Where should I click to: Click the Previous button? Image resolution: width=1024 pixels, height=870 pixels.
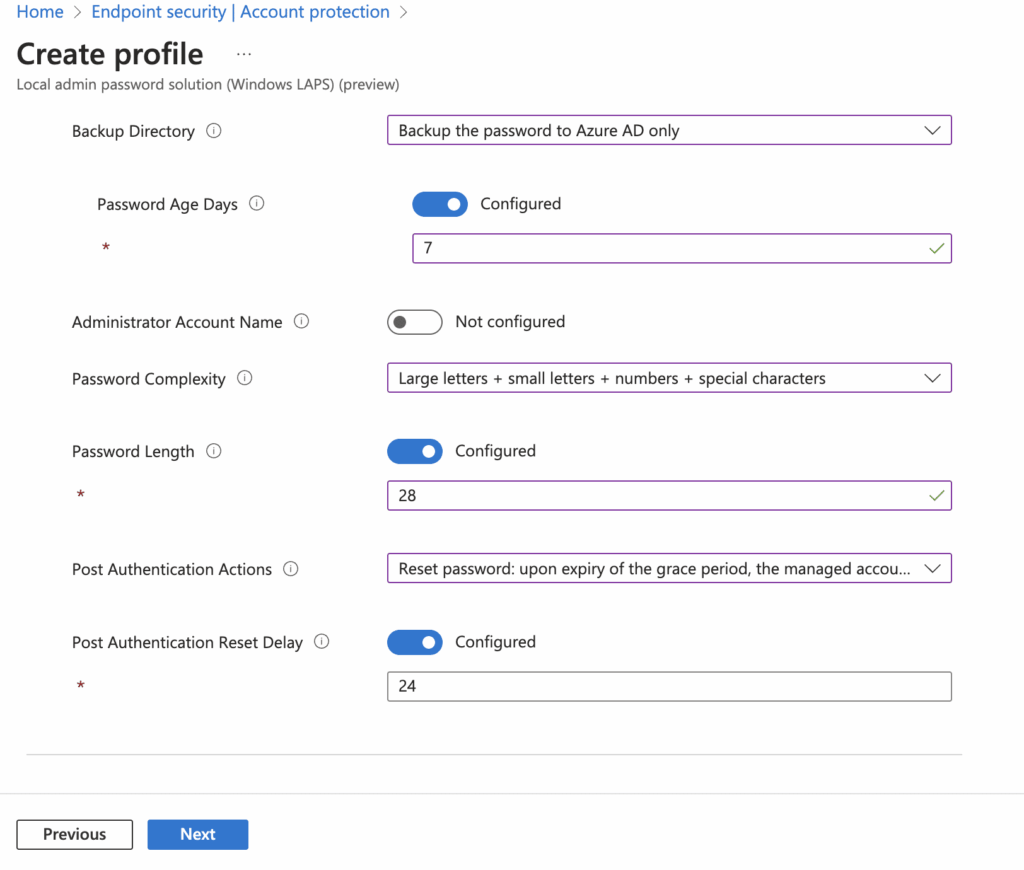(x=74, y=834)
